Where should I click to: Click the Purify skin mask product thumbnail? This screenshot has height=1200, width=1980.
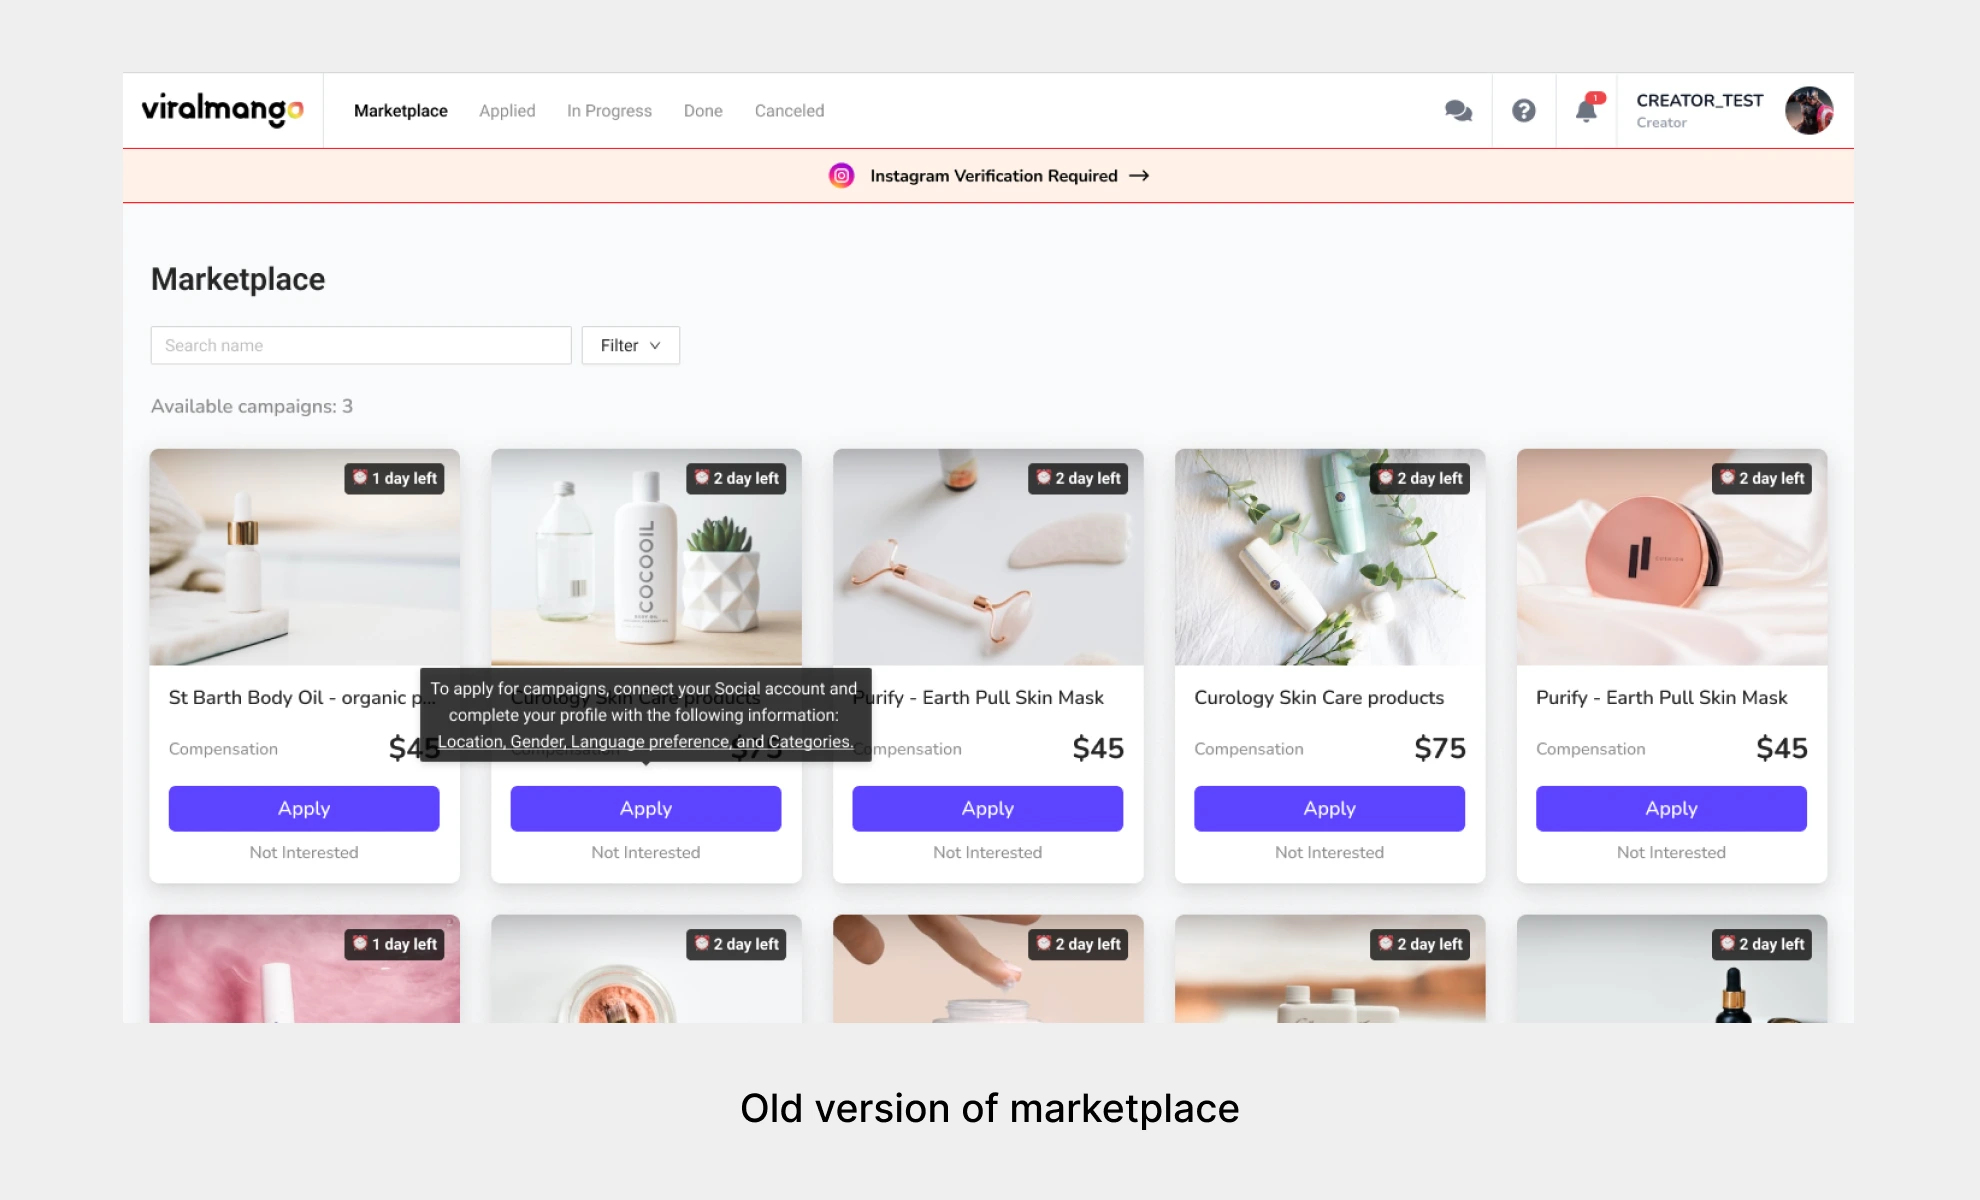(x=987, y=557)
